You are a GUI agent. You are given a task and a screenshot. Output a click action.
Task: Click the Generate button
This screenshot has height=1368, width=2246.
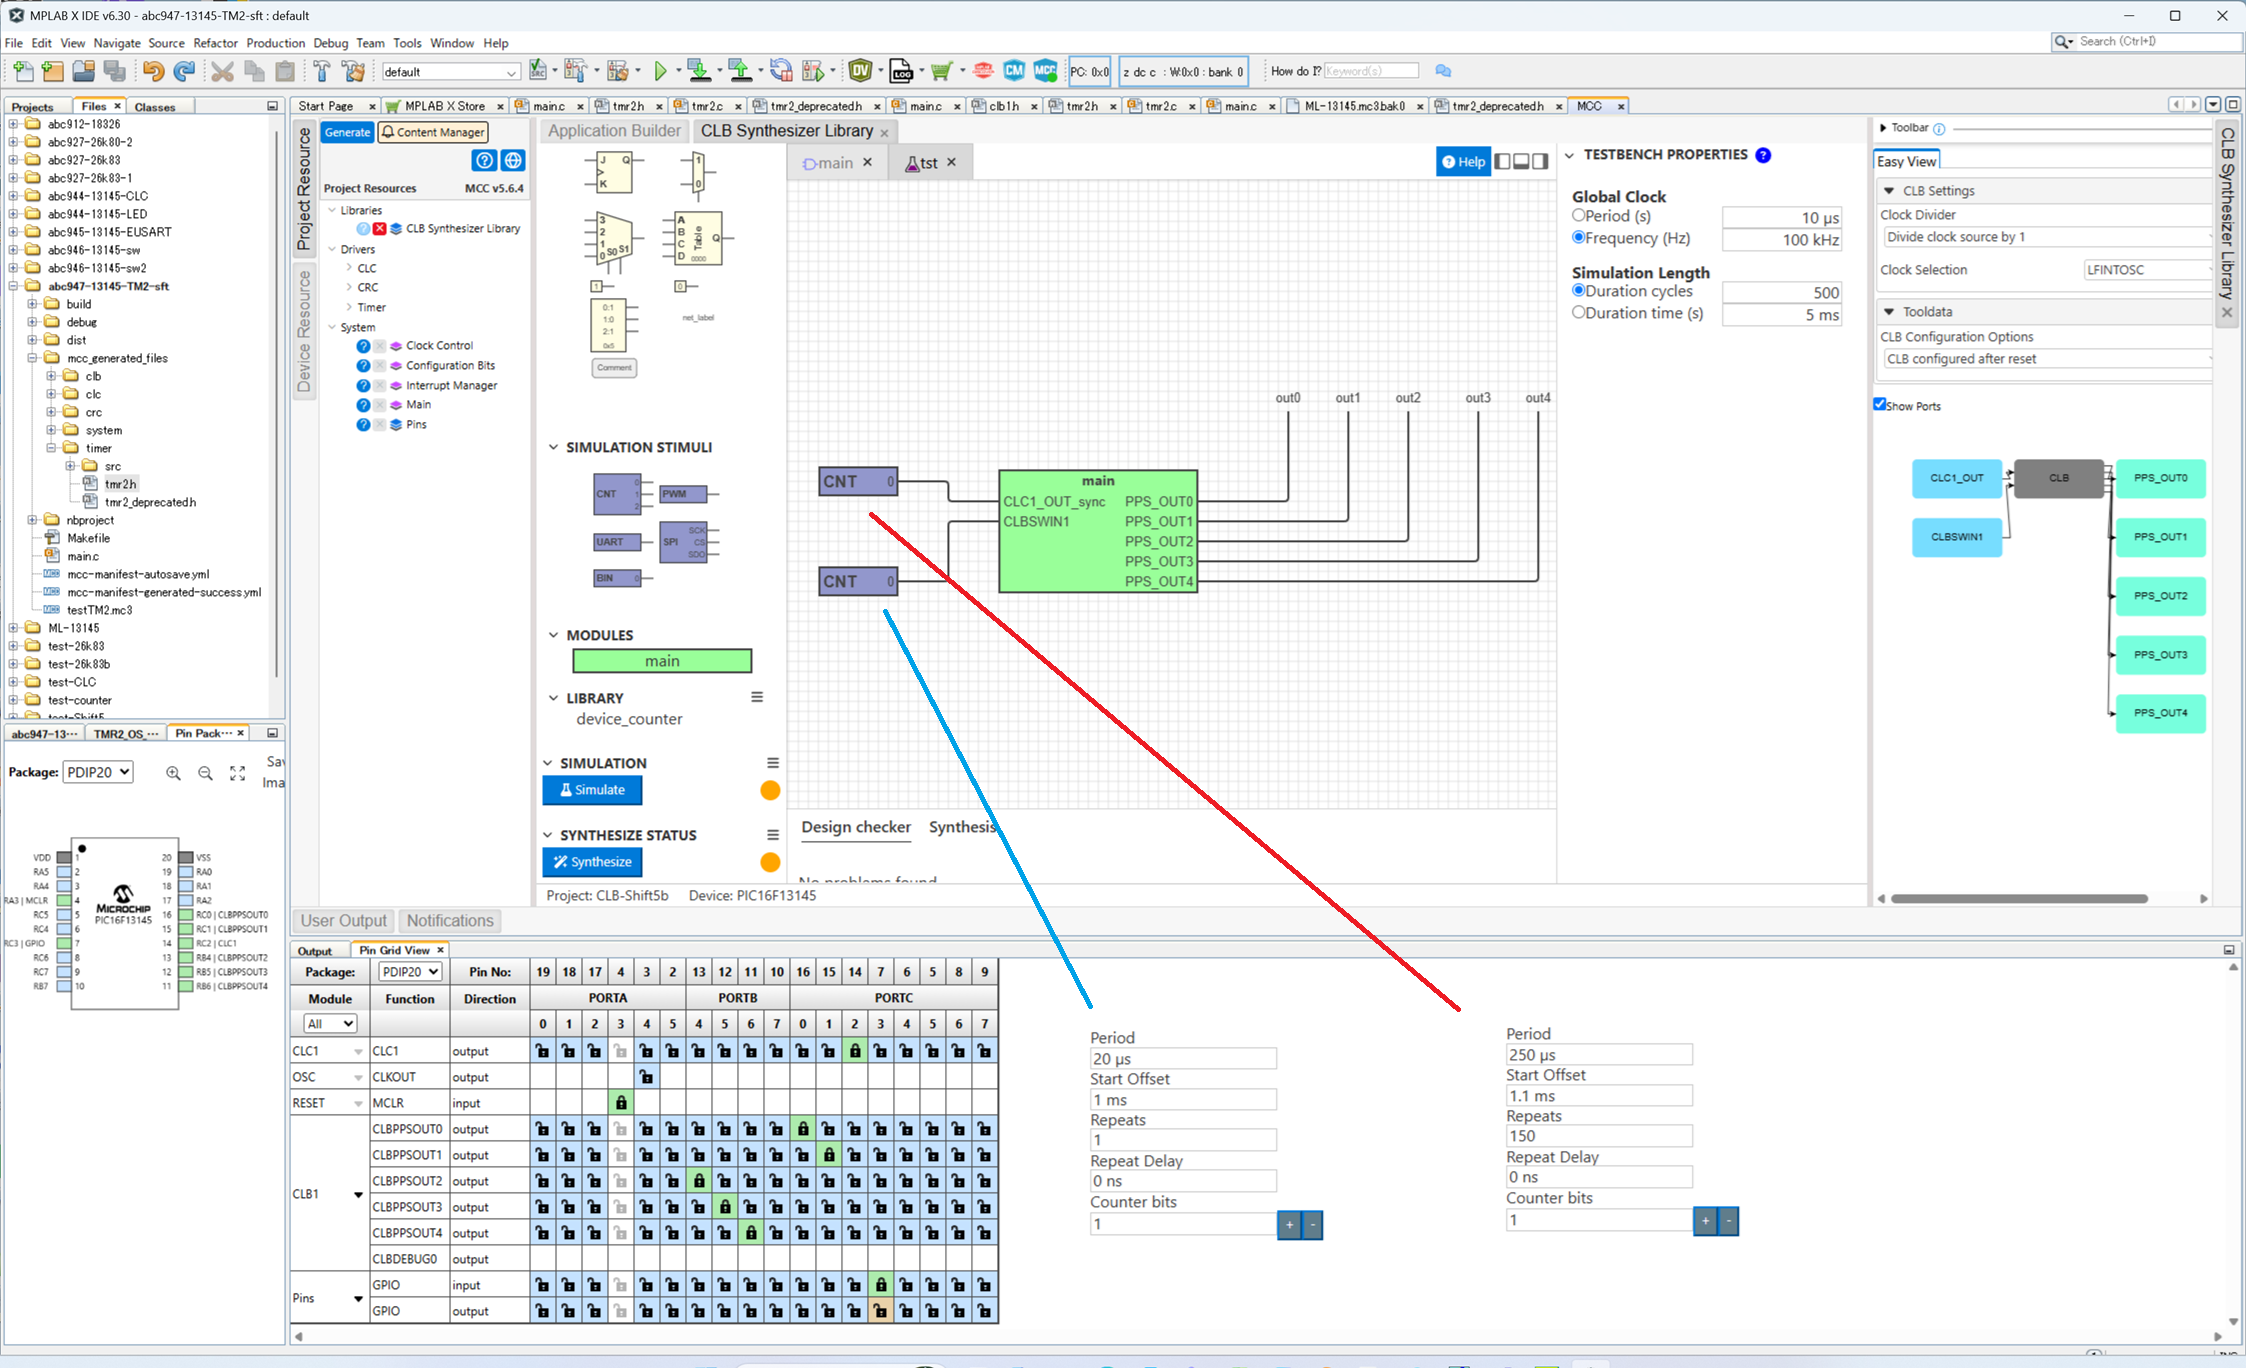tap(347, 132)
